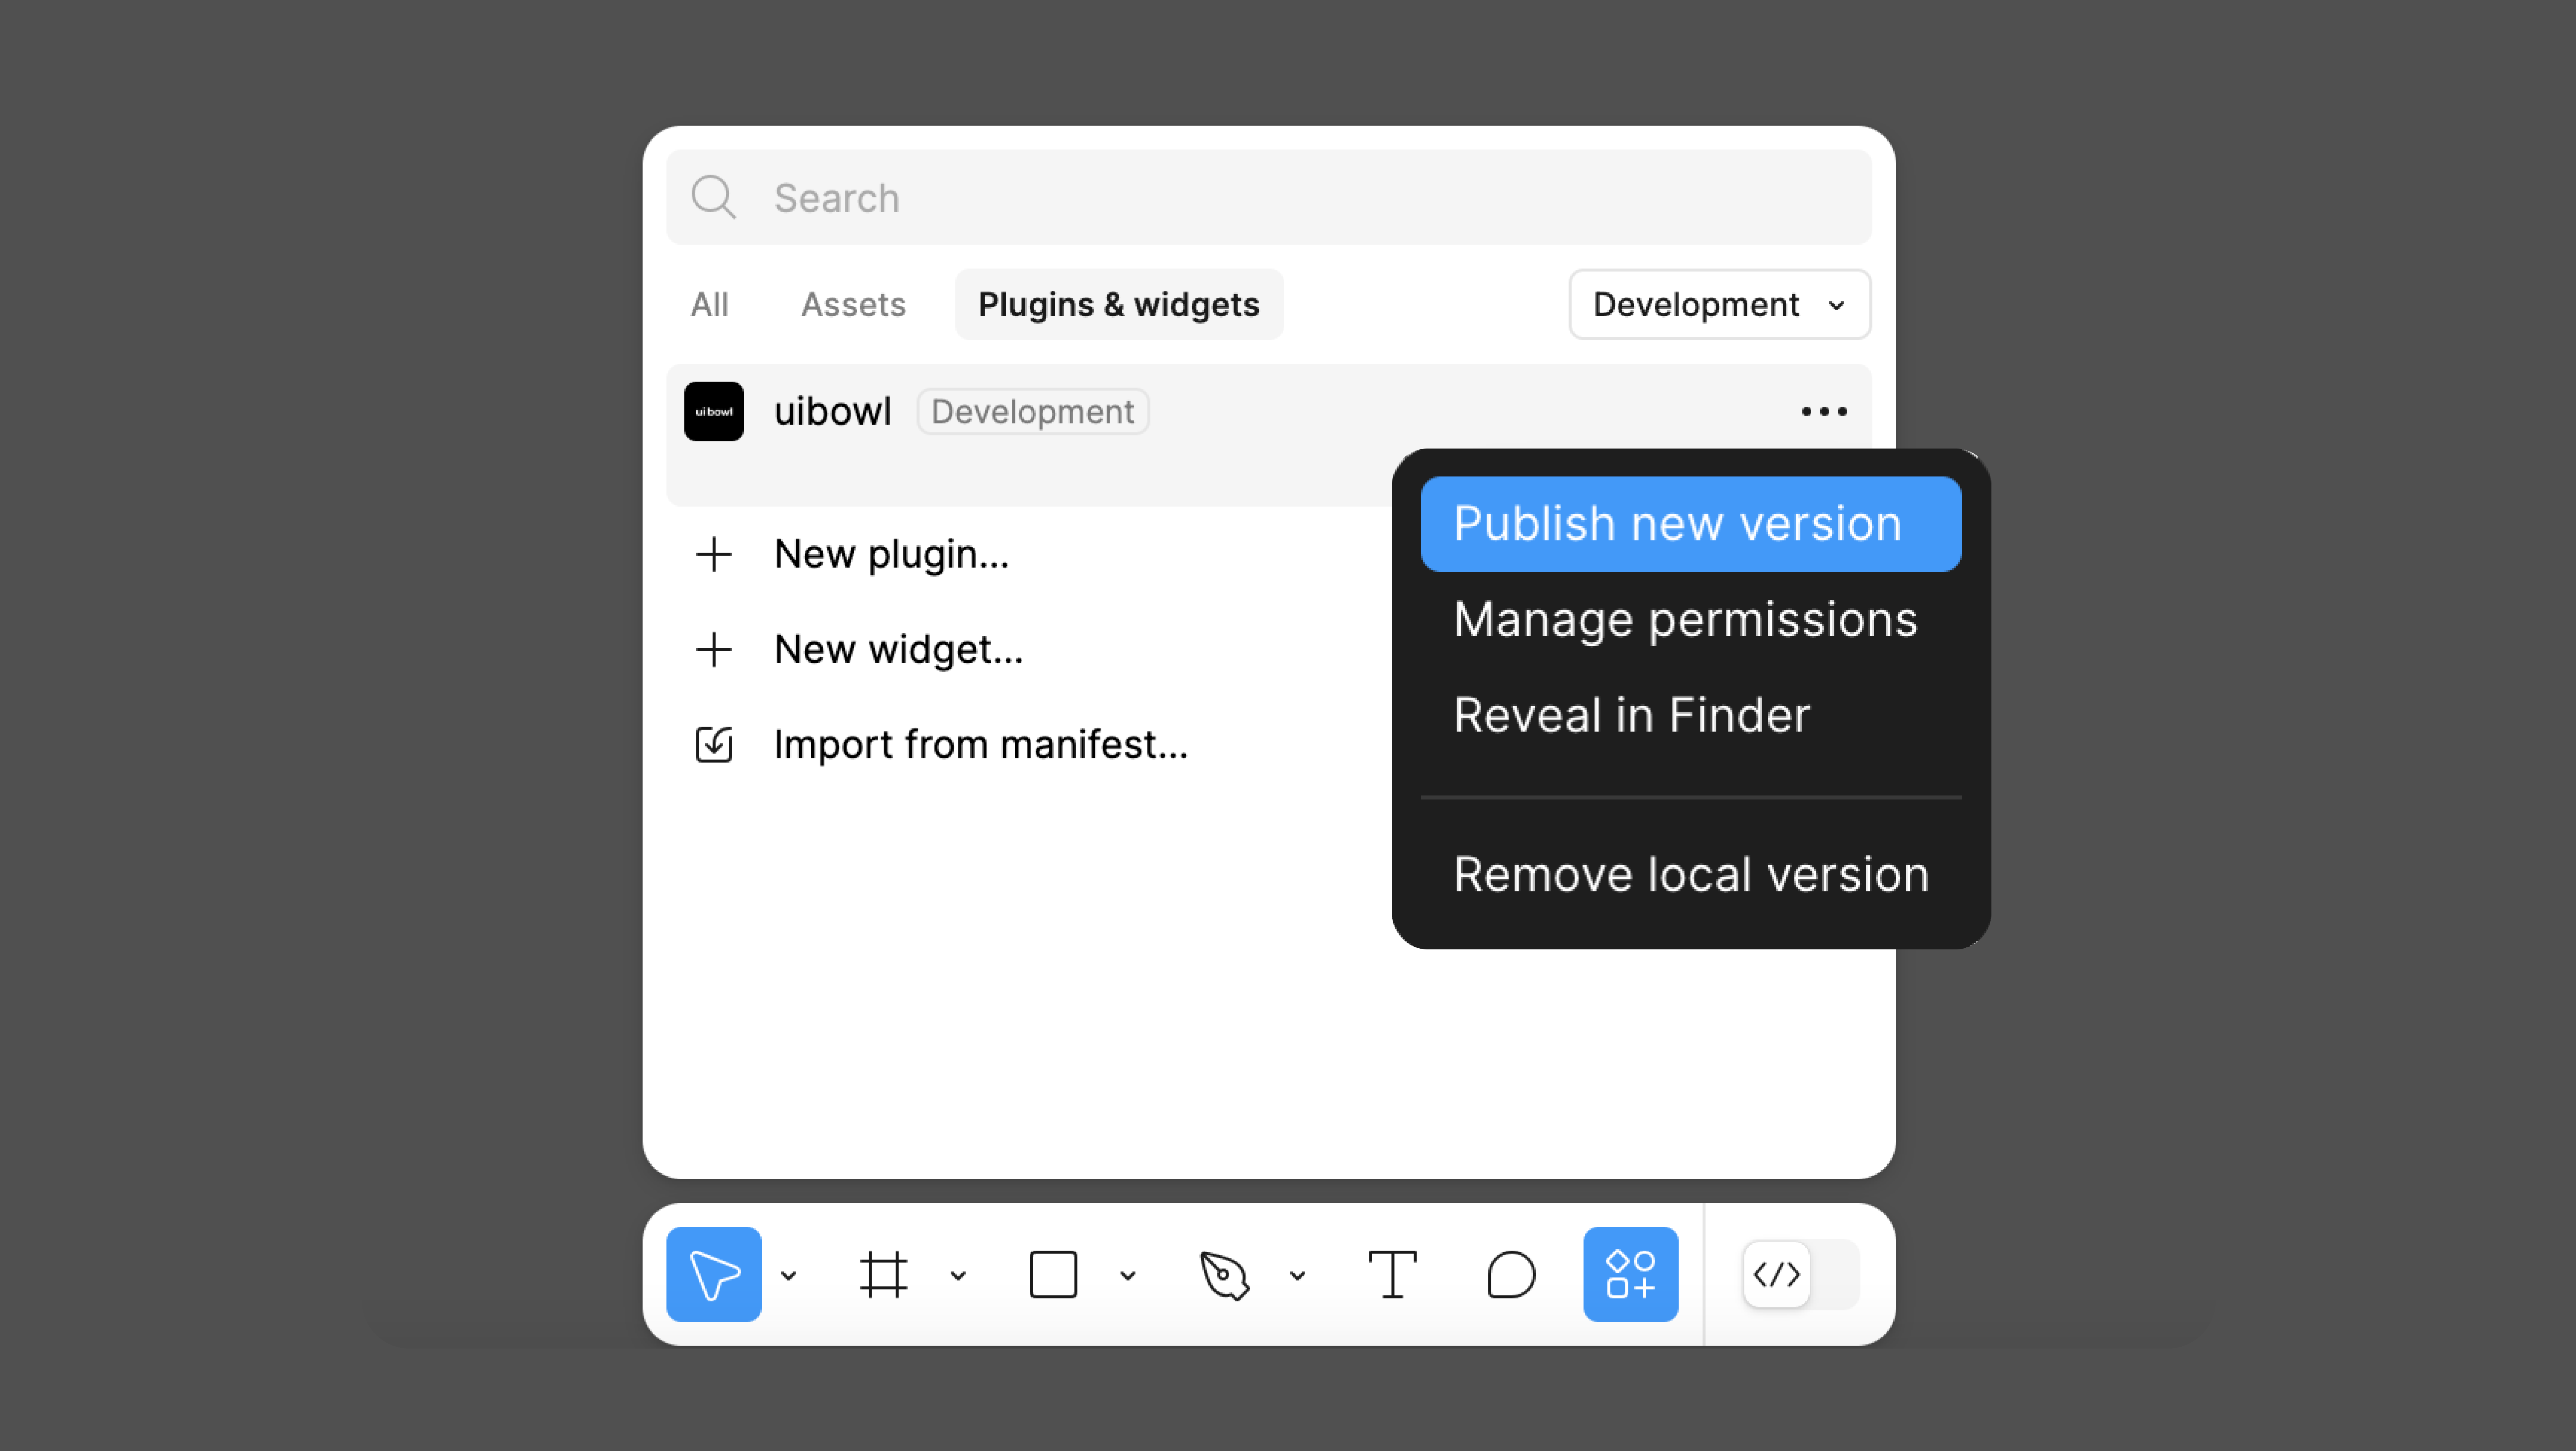Select the Rectangle shape tool
Image resolution: width=2576 pixels, height=1451 pixels.
coord(1053,1274)
